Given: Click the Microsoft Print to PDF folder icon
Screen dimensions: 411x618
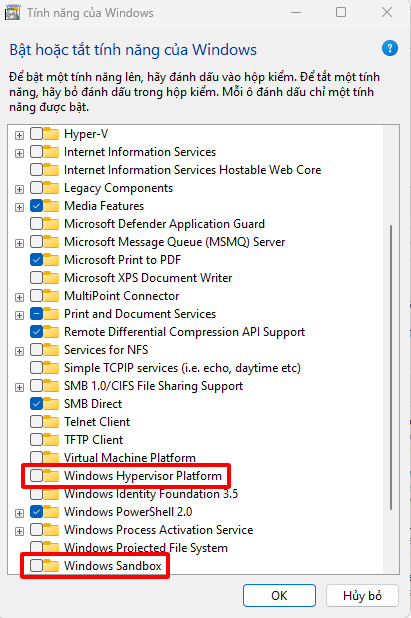Looking at the screenshot, I should click(51, 260).
